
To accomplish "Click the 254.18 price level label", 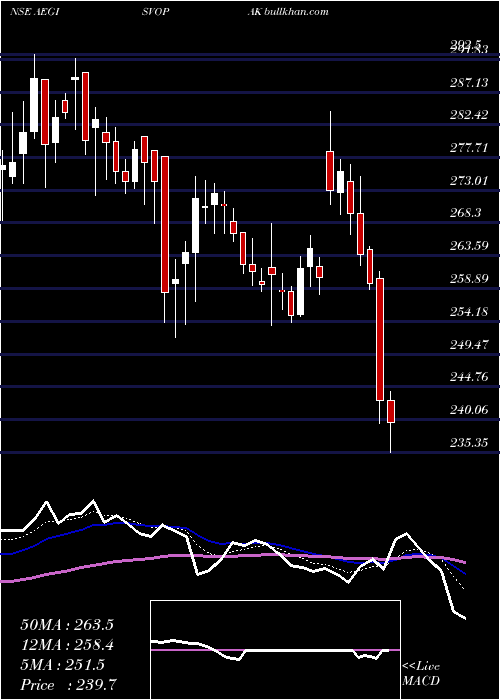I will (x=469, y=312).
